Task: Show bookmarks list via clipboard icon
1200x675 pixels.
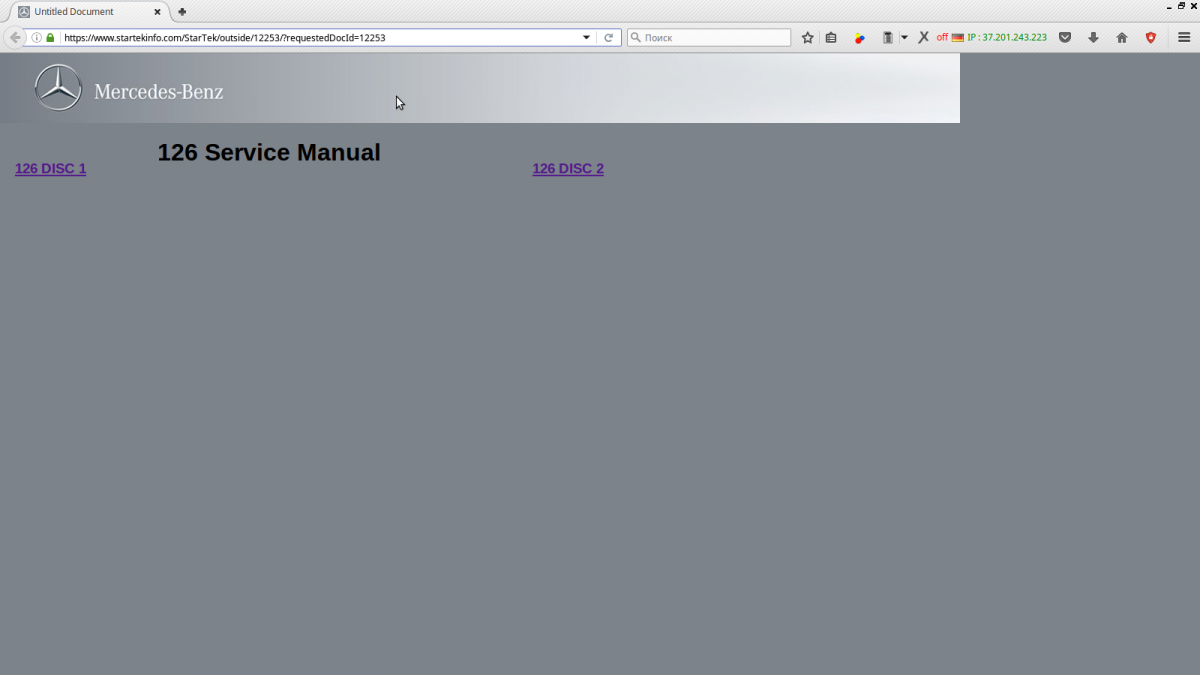Action: coord(831,38)
